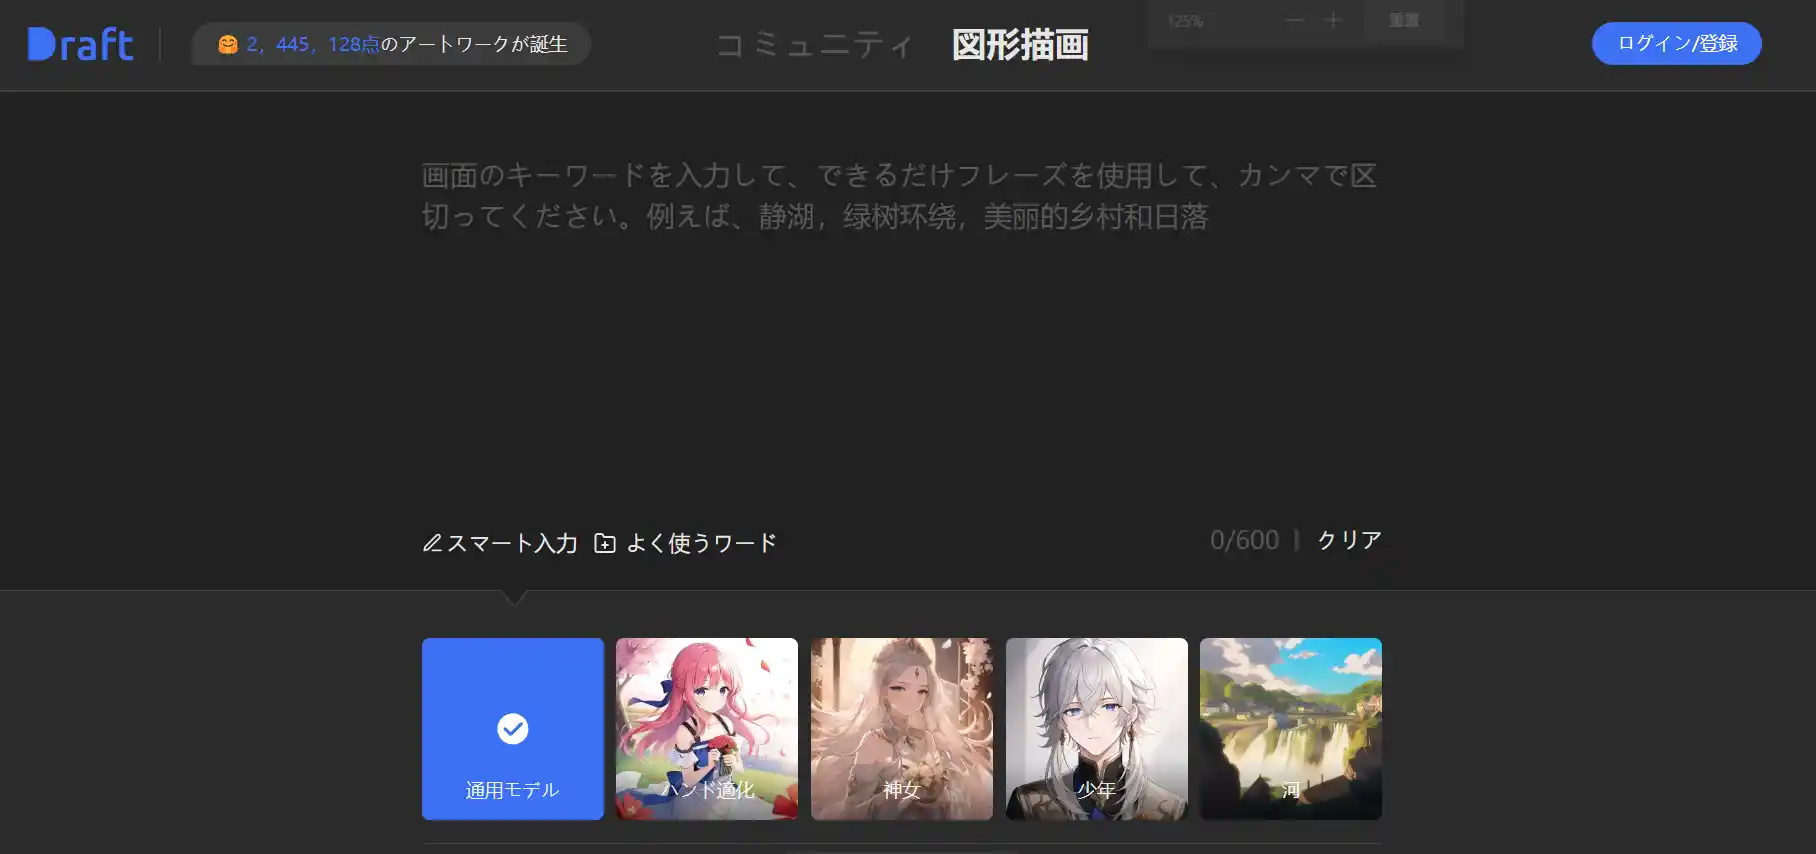
Task: Select the 通用モデル model card
Action: [x=513, y=729]
